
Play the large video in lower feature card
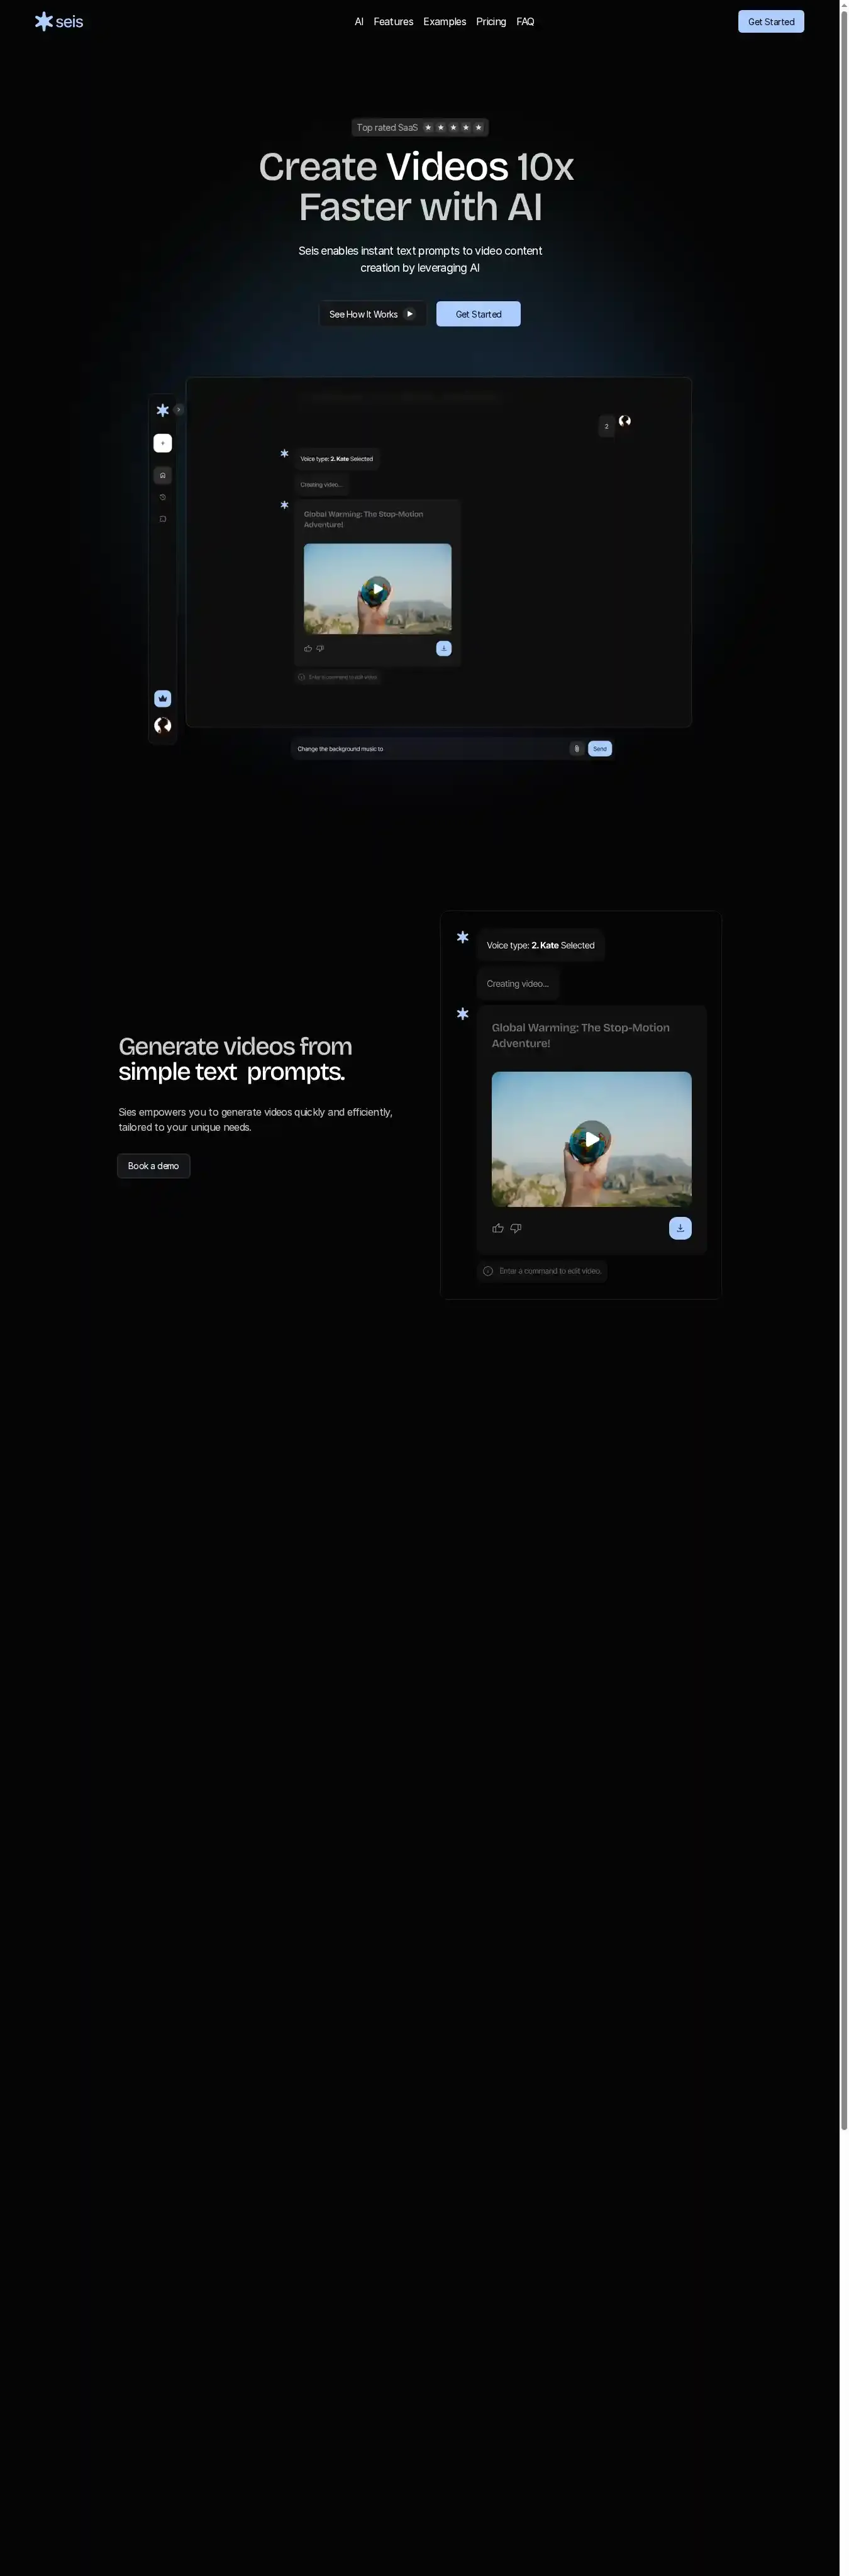point(592,1139)
